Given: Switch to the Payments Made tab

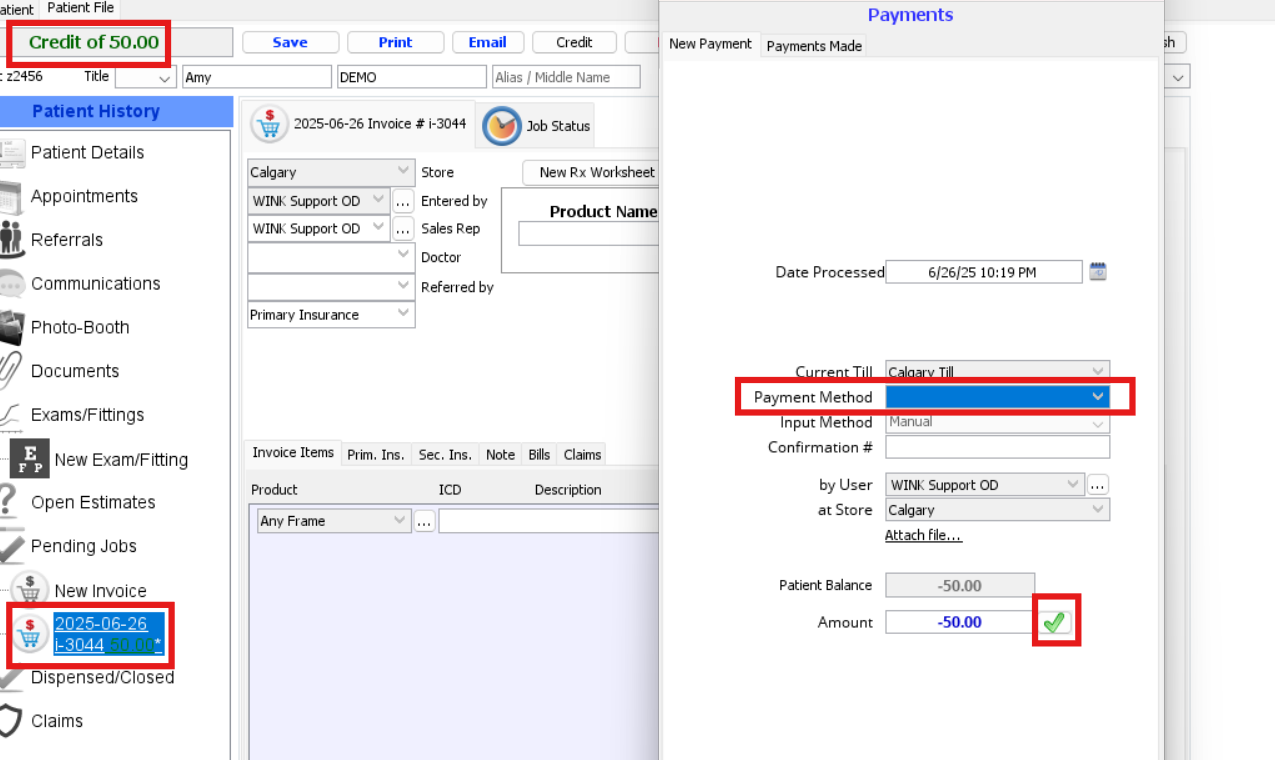Looking at the screenshot, I should (x=814, y=46).
